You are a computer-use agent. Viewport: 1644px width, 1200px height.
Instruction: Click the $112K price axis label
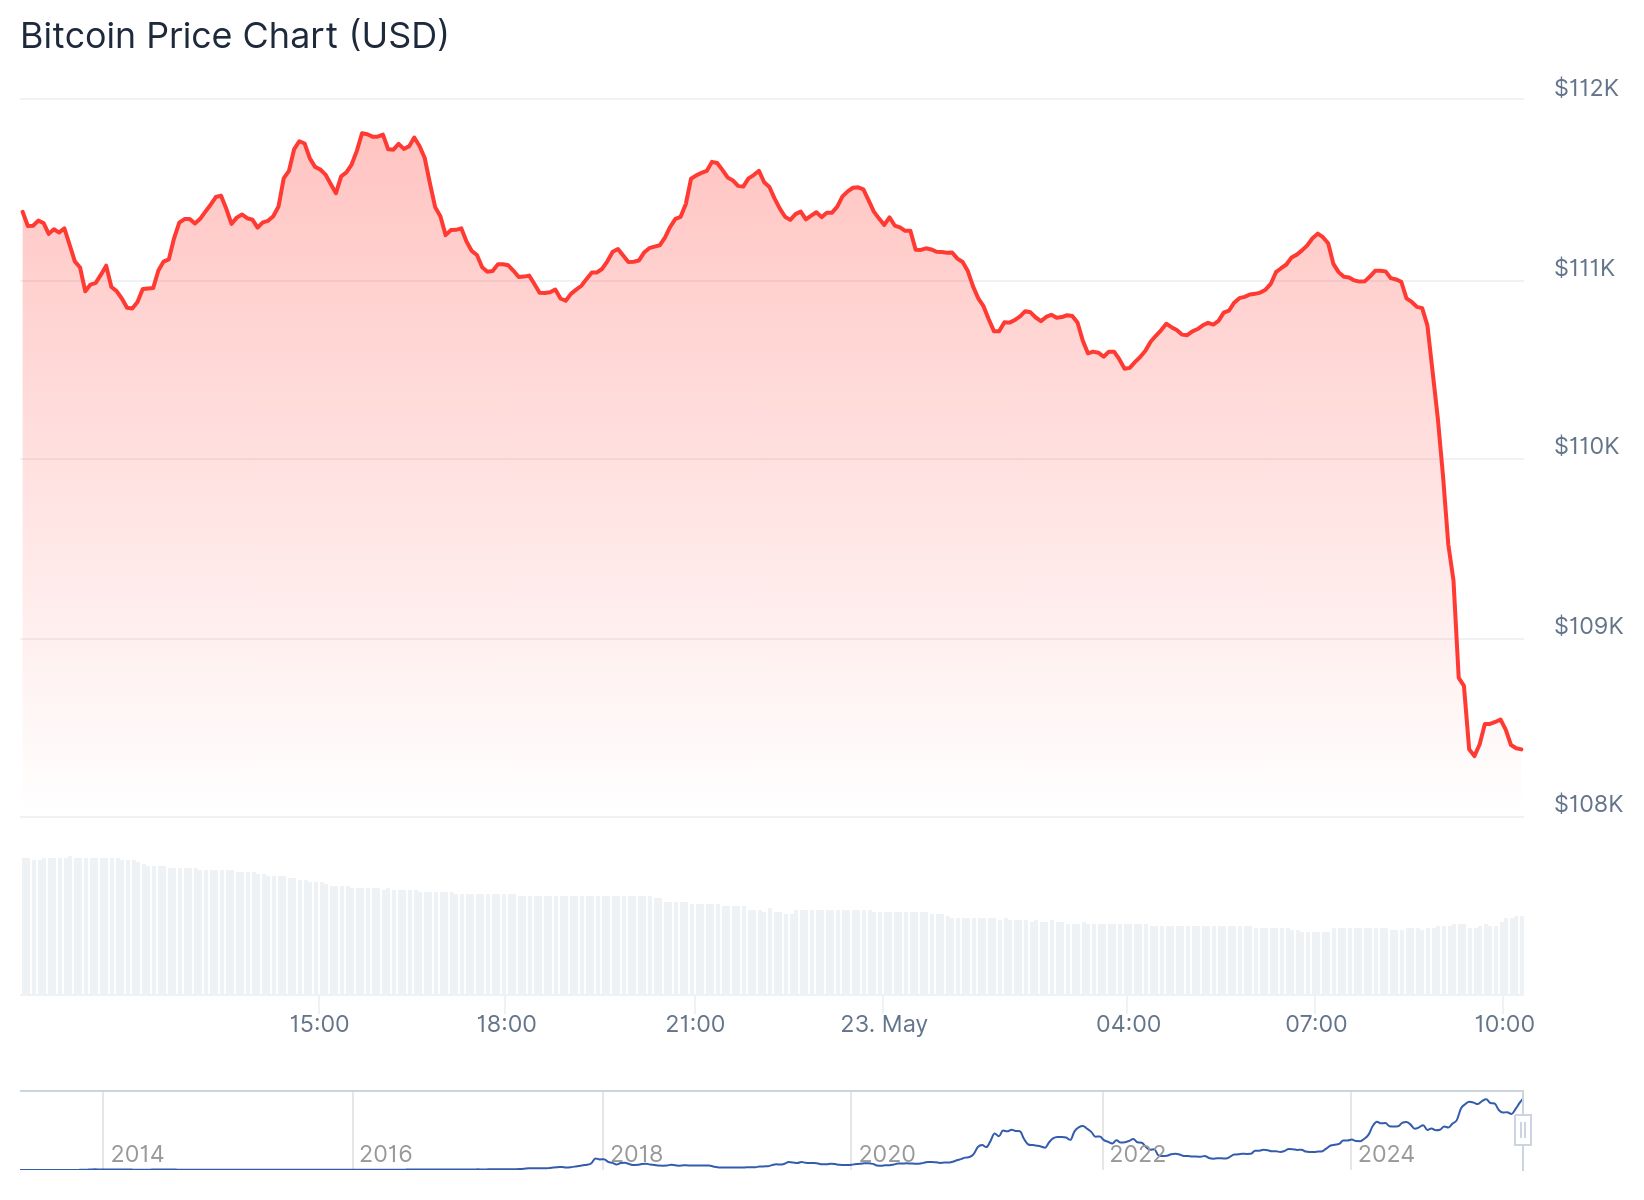click(x=1585, y=88)
